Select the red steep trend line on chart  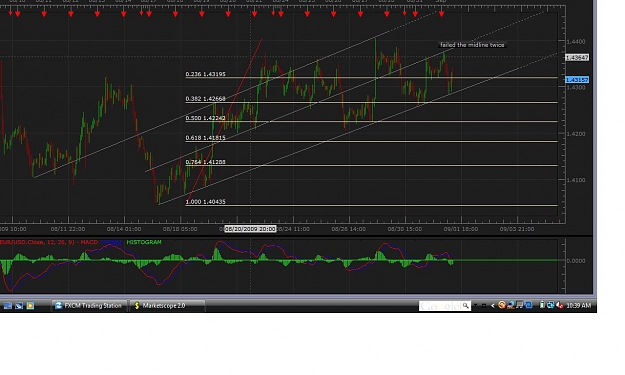[224, 120]
